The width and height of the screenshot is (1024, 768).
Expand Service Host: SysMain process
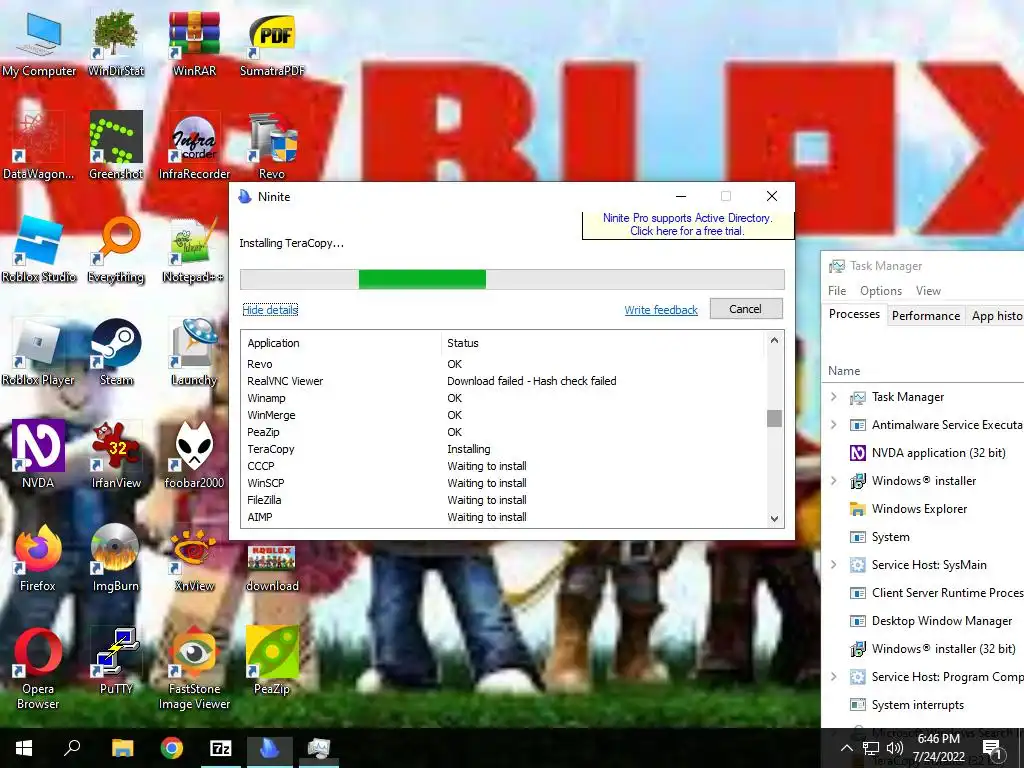click(833, 564)
